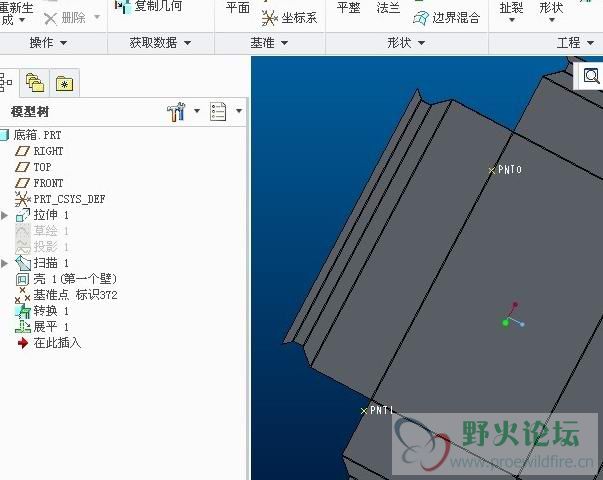
Task: Open the 操作 group dropdown
Action: click(63, 43)
